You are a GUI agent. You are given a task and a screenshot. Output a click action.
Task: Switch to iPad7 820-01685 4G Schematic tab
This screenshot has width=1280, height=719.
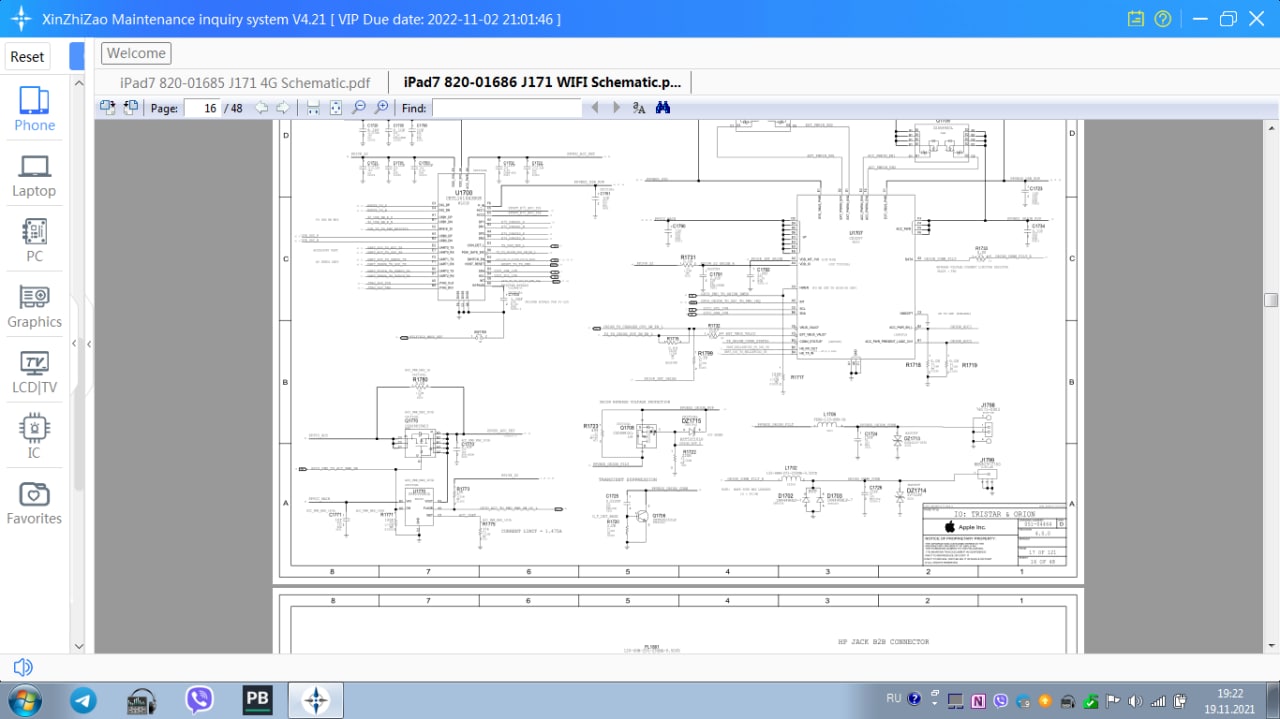[x=245, y=83]
